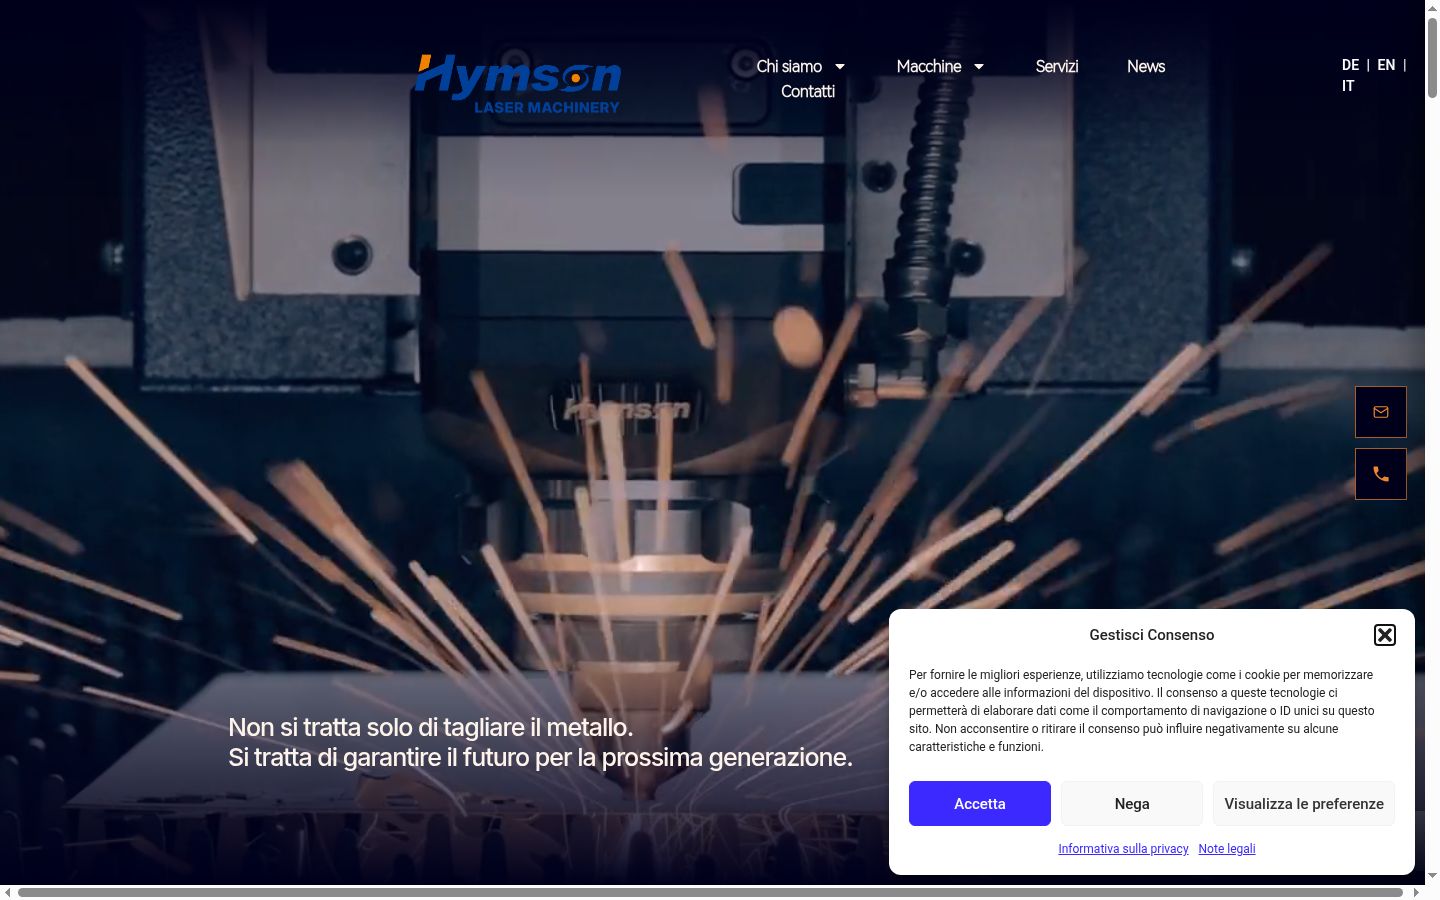Image resolution: width=1440 pixels, height=900 pixels.
Task: Click the scroll down arrow
Action: [x=1432, y=876]
